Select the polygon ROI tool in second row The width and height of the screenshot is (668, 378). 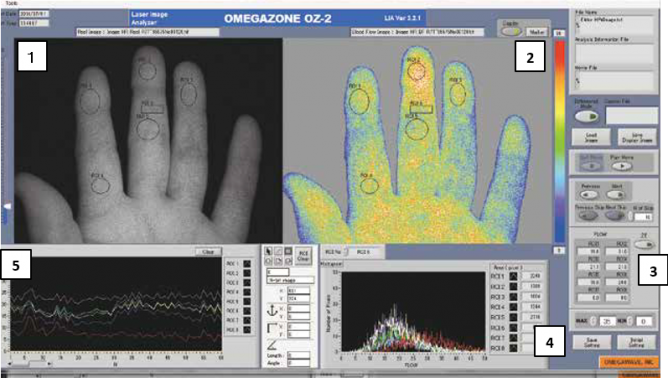pos(278,261)
